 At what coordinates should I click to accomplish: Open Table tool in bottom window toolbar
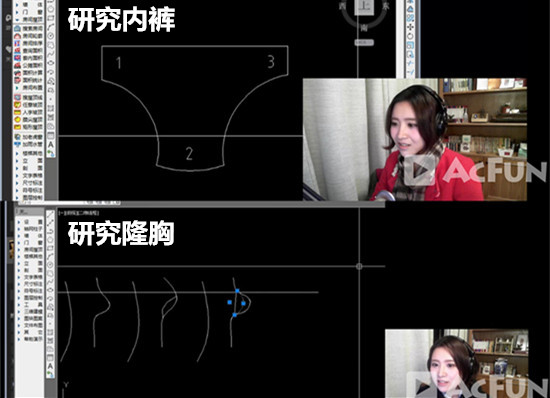[x=50, y=358]
